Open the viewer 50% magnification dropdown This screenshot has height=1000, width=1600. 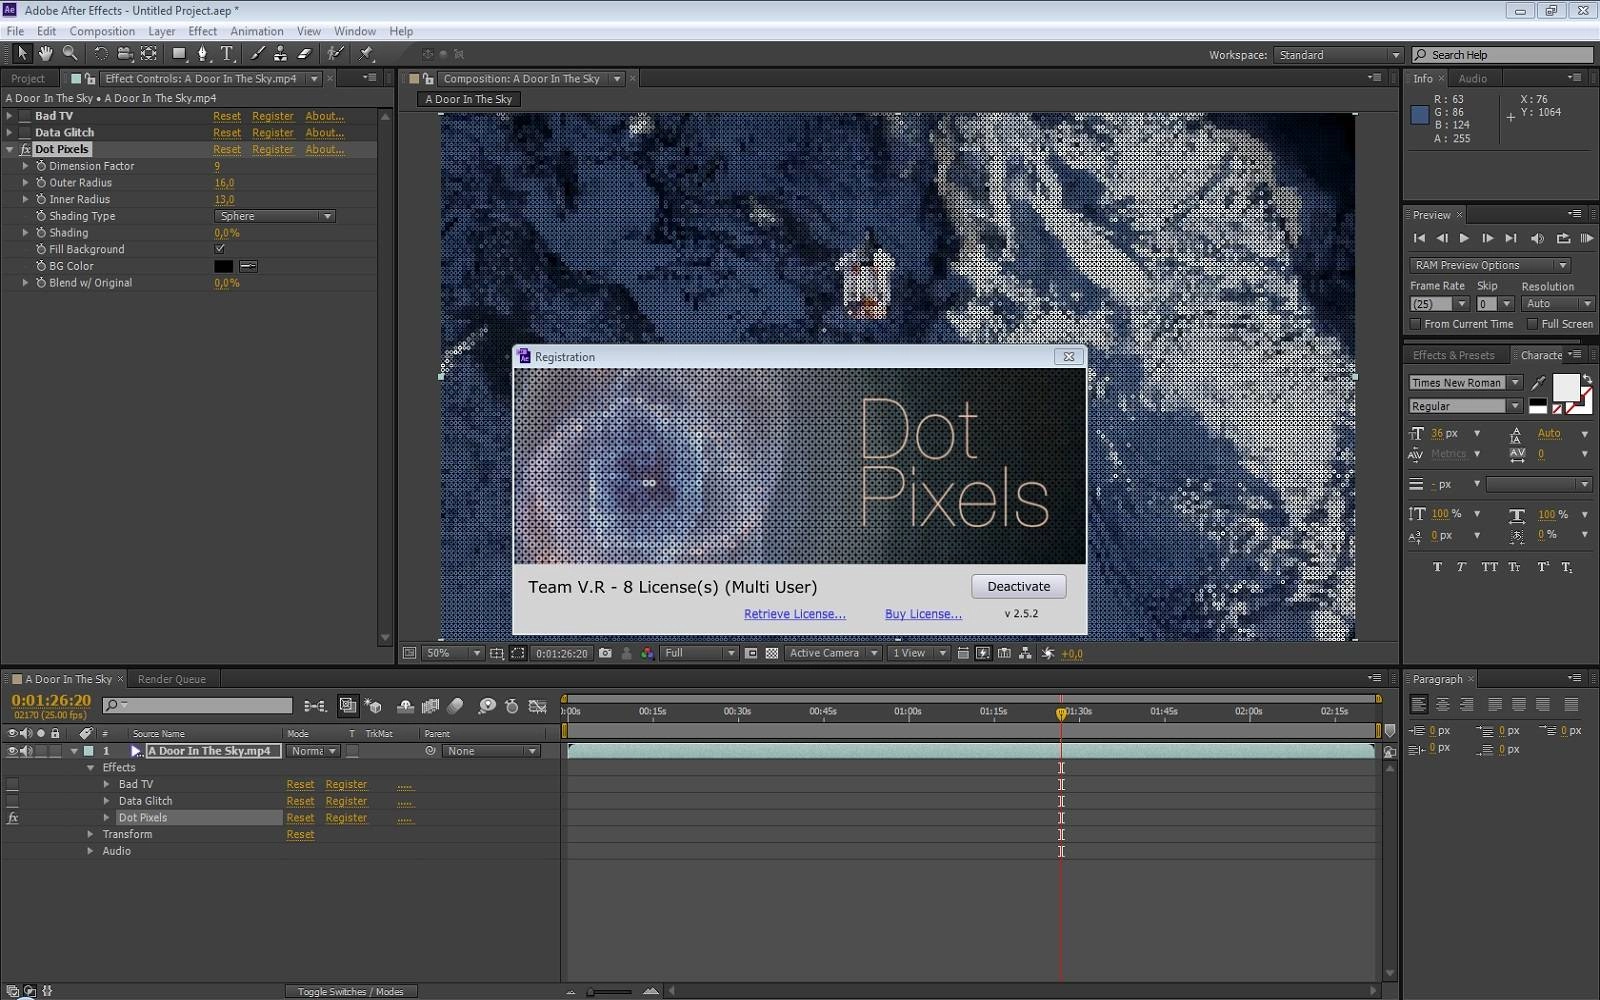(x=453, y=653)
